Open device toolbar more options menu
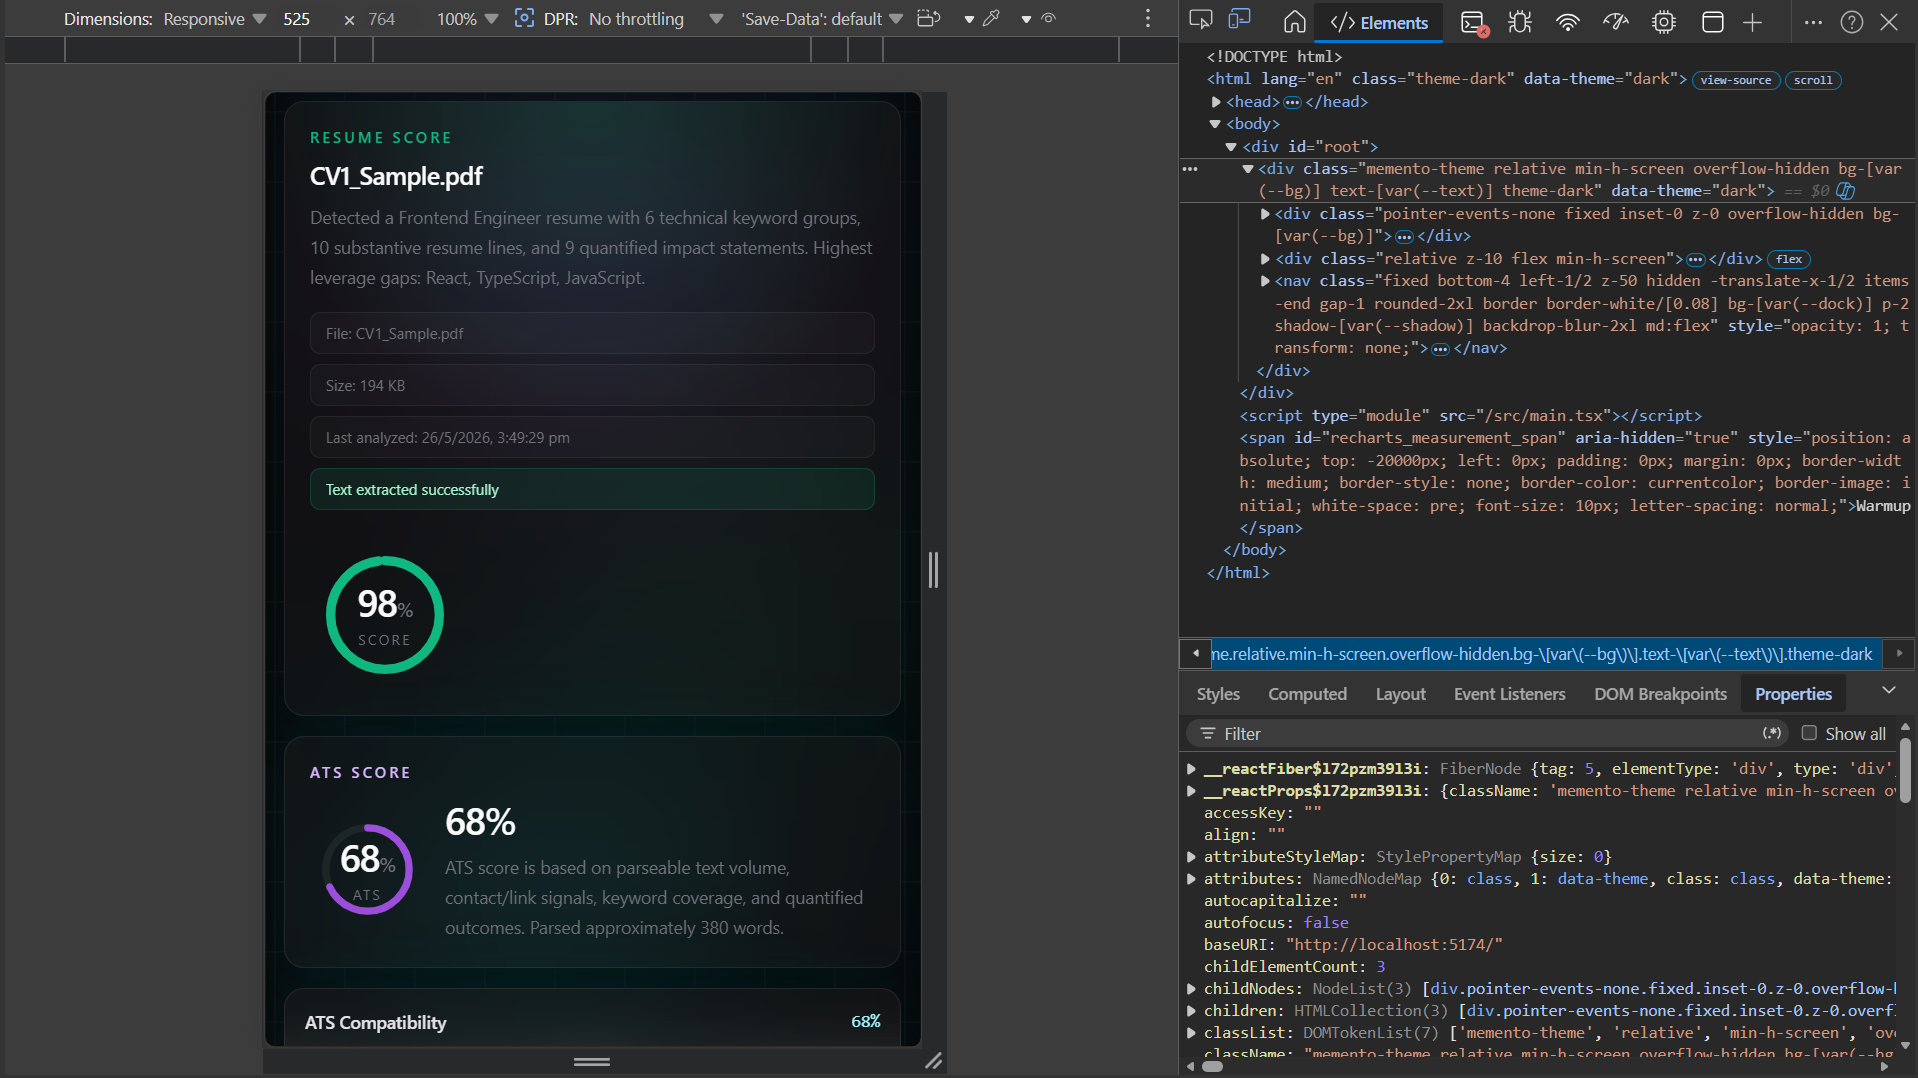The height and width of the screenshot is (1078, 1918). tap(1148, 18)
